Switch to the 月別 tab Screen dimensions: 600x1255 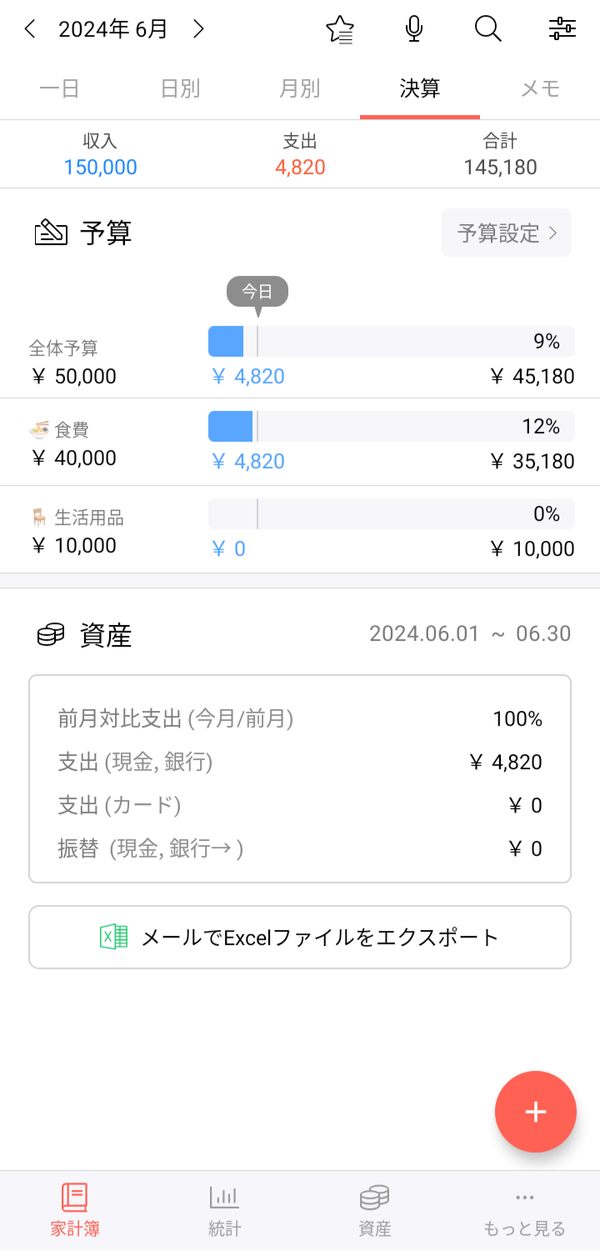300,89
